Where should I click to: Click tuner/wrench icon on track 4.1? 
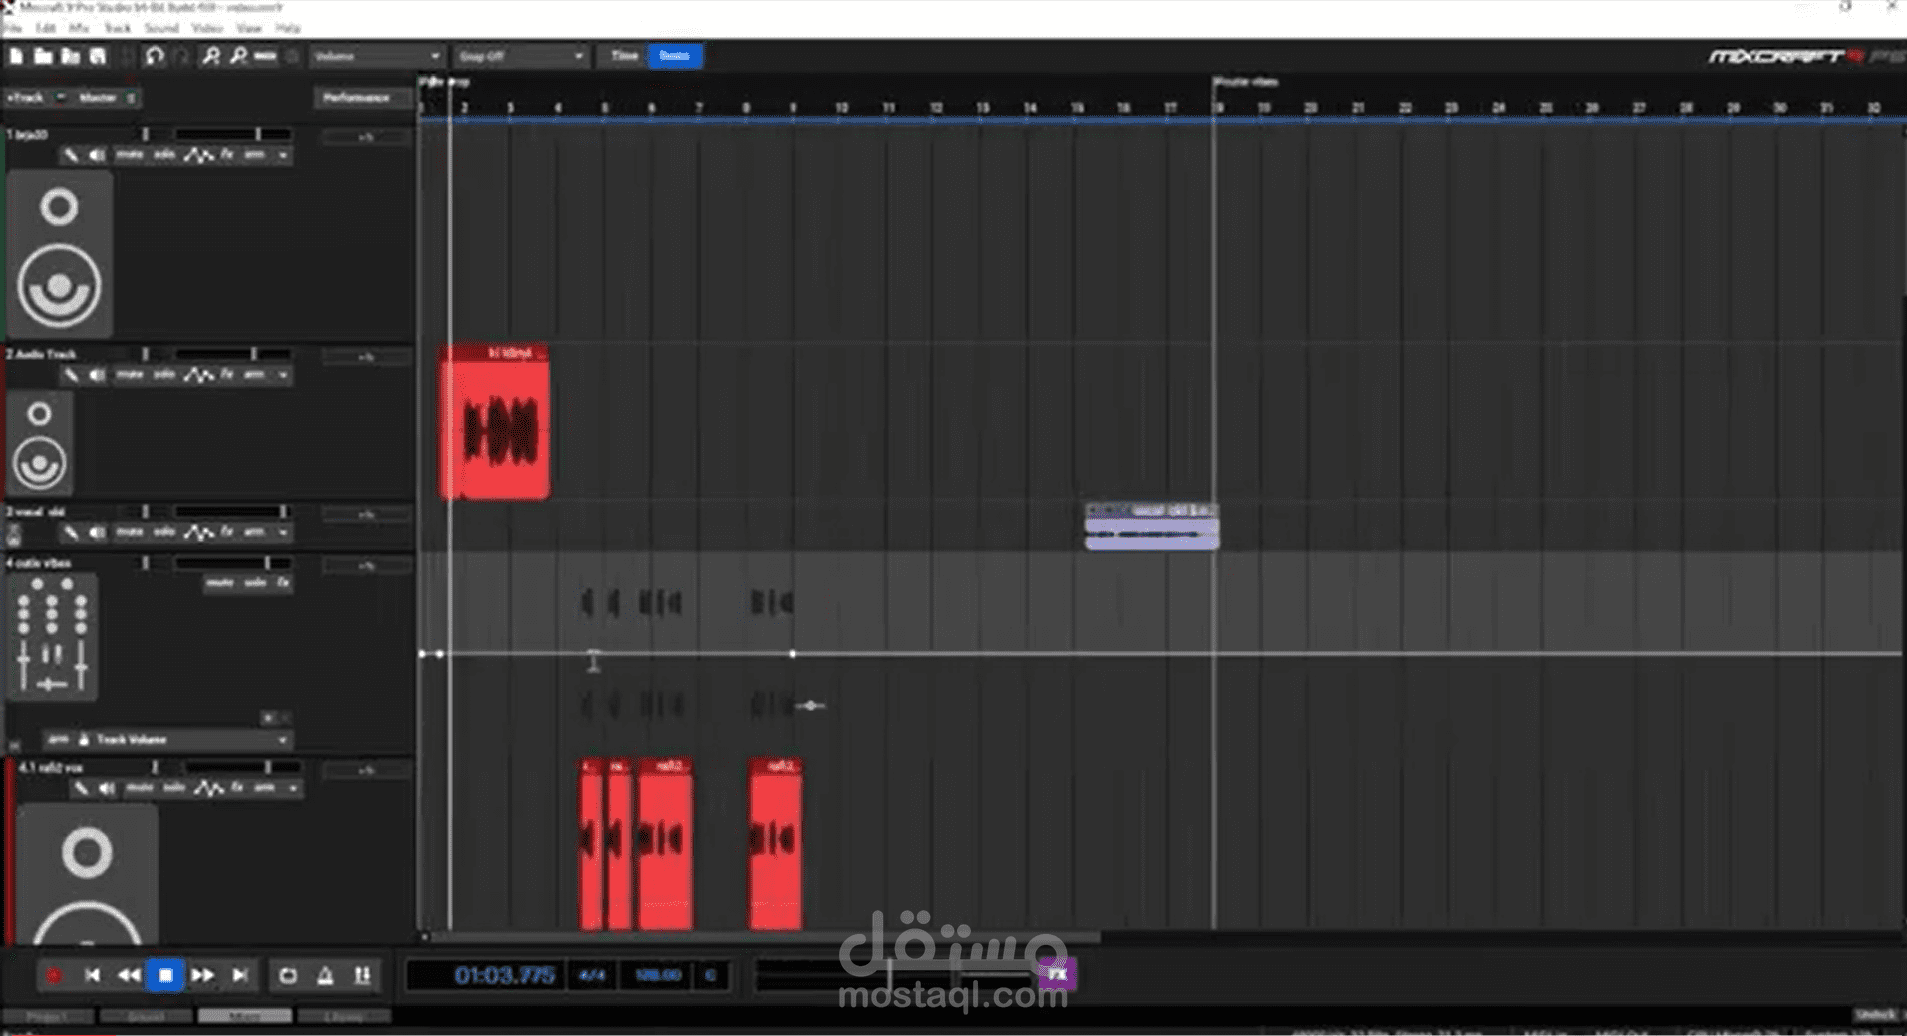[81, 789]
